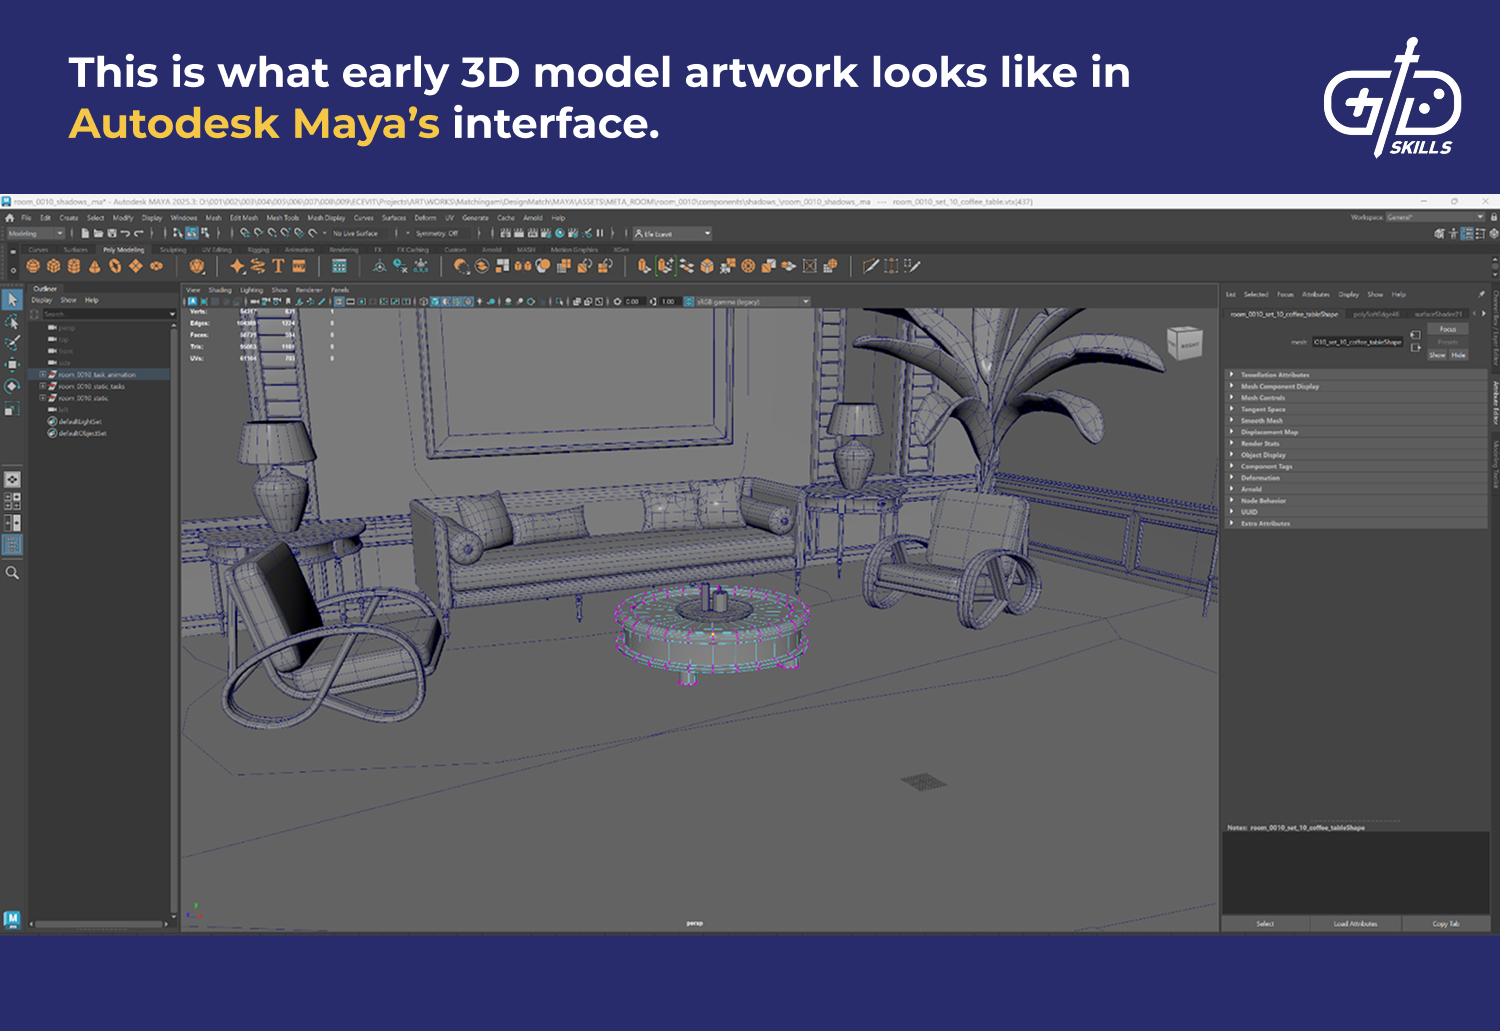Open the Modeling menu set dropdown

click(x=36, y=233)
